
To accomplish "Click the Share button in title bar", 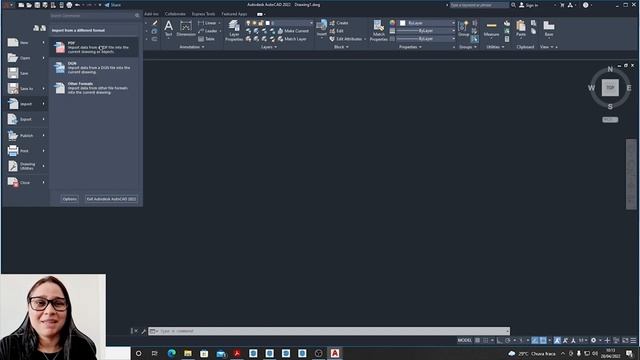I will pyautogui.click(x=113, y=5).
